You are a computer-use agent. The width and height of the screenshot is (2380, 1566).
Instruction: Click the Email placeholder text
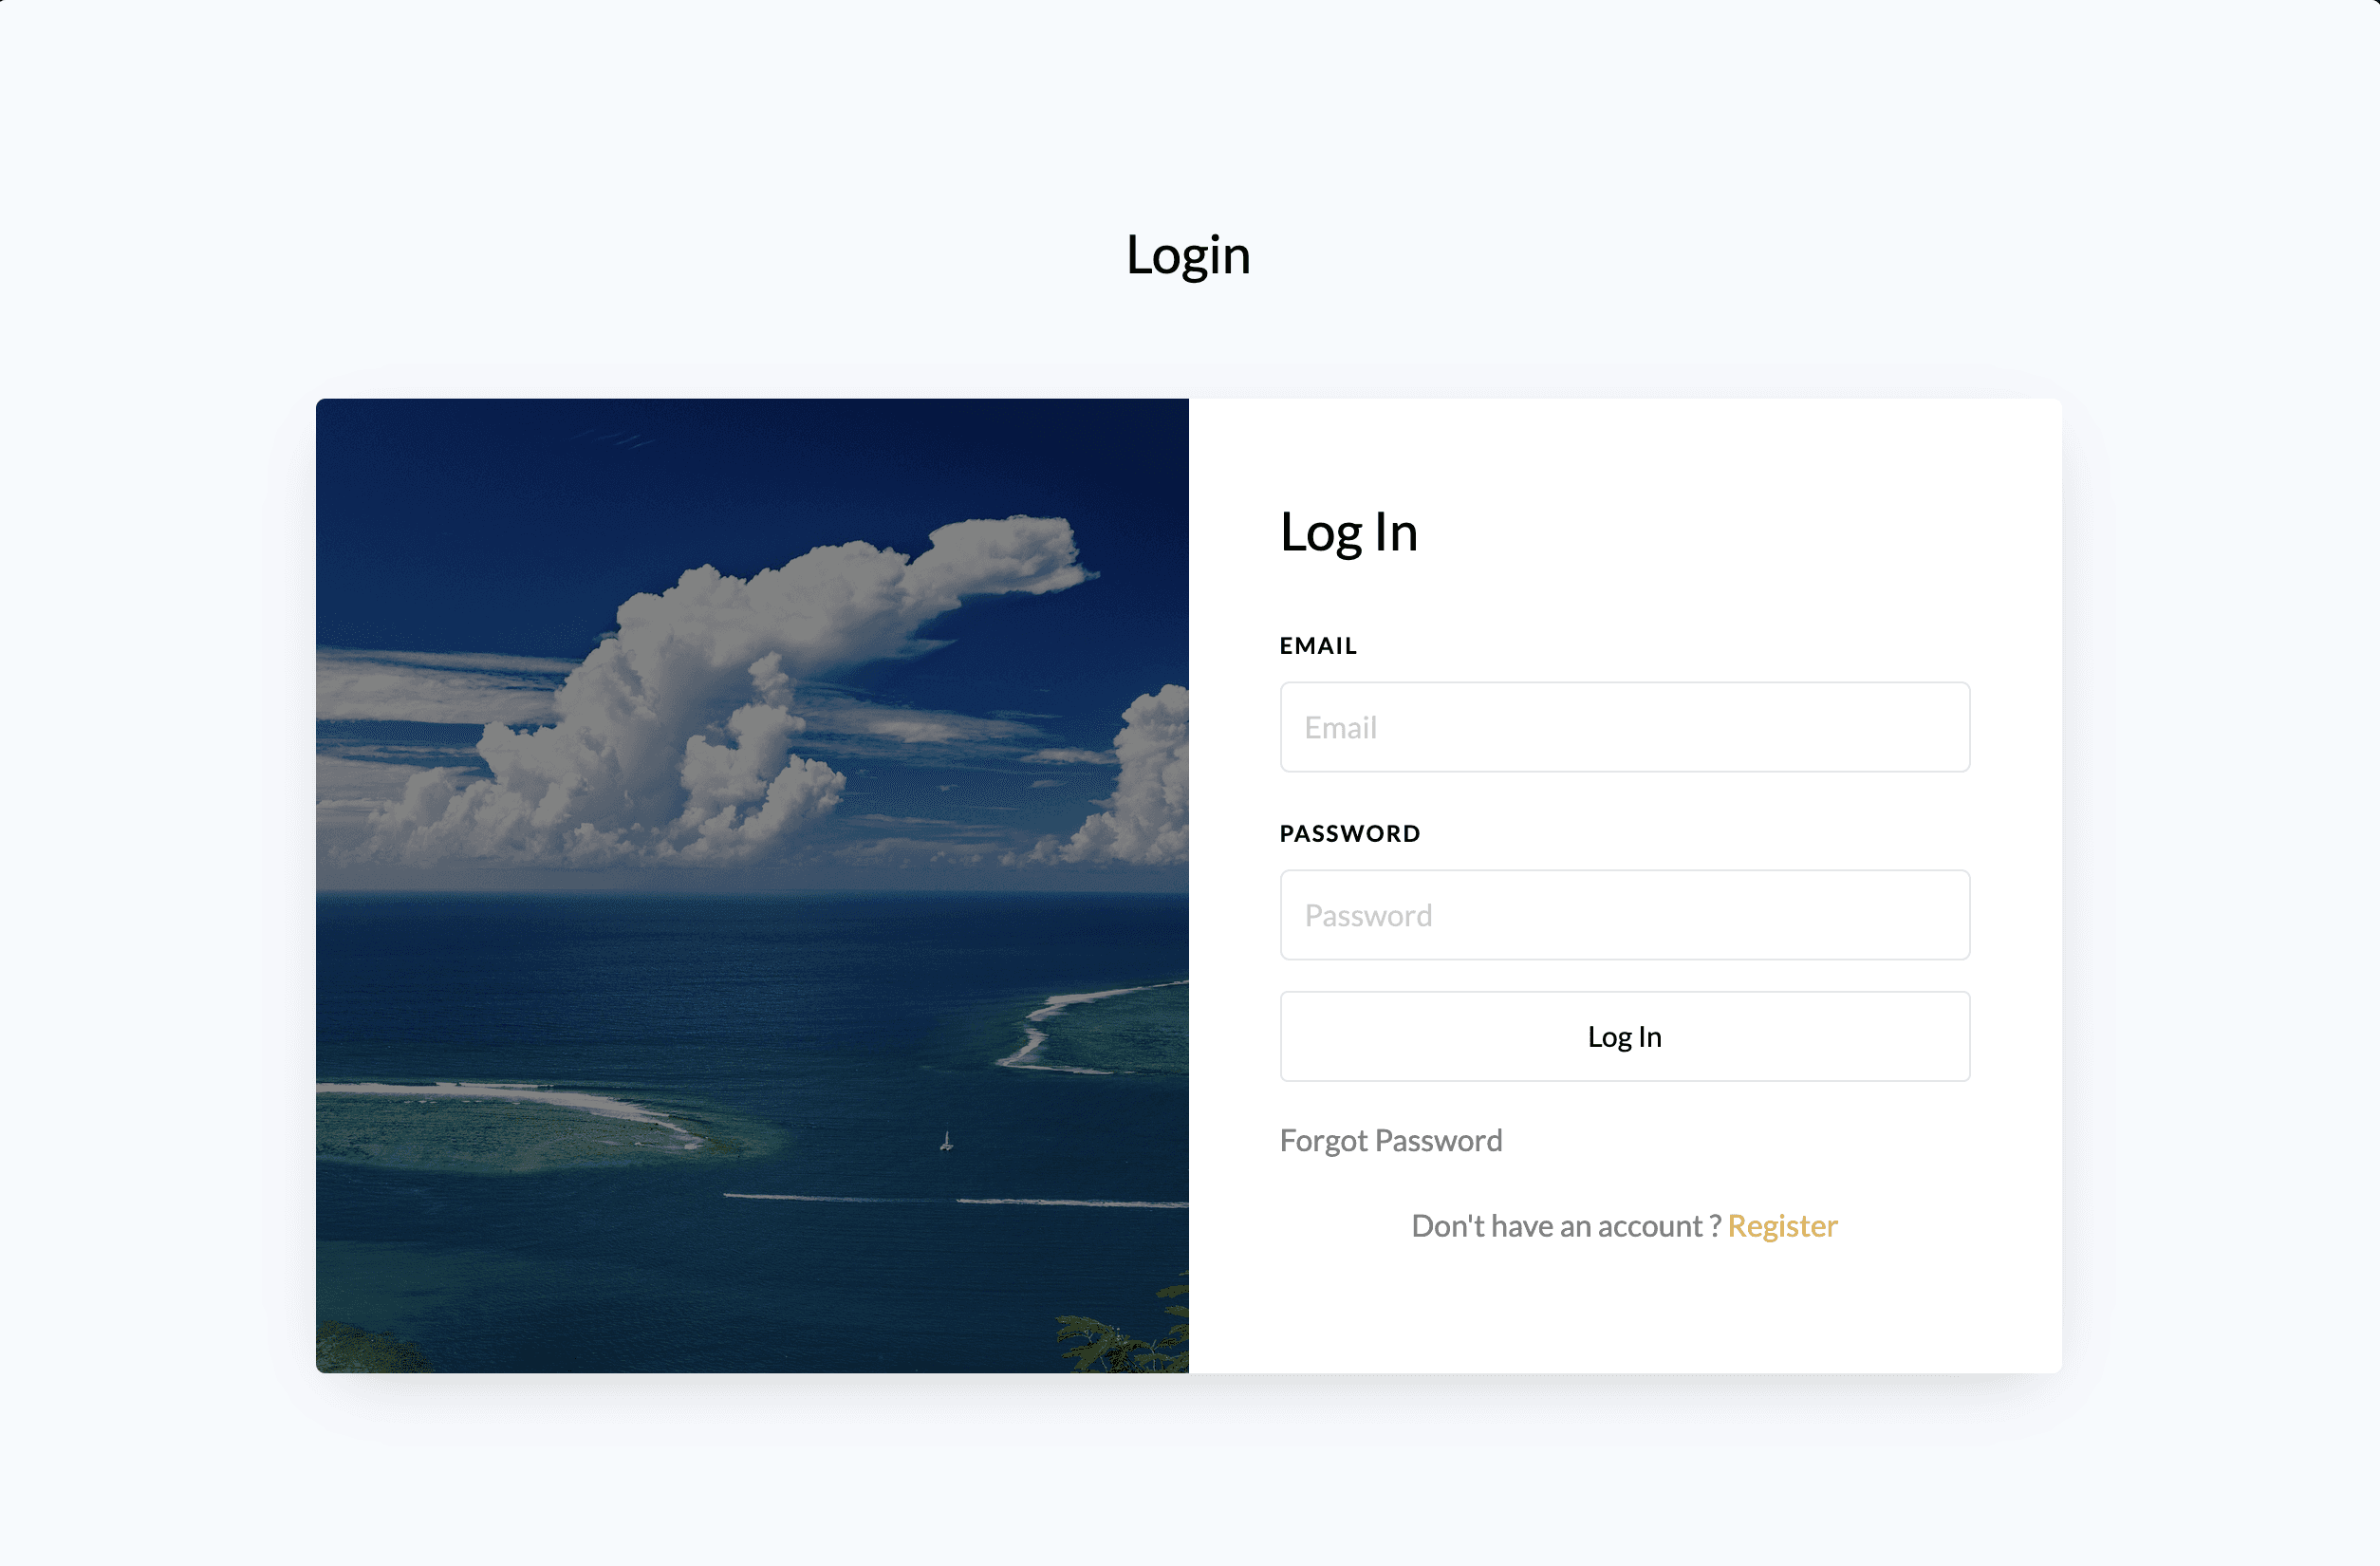click(x=1340, y=728)
